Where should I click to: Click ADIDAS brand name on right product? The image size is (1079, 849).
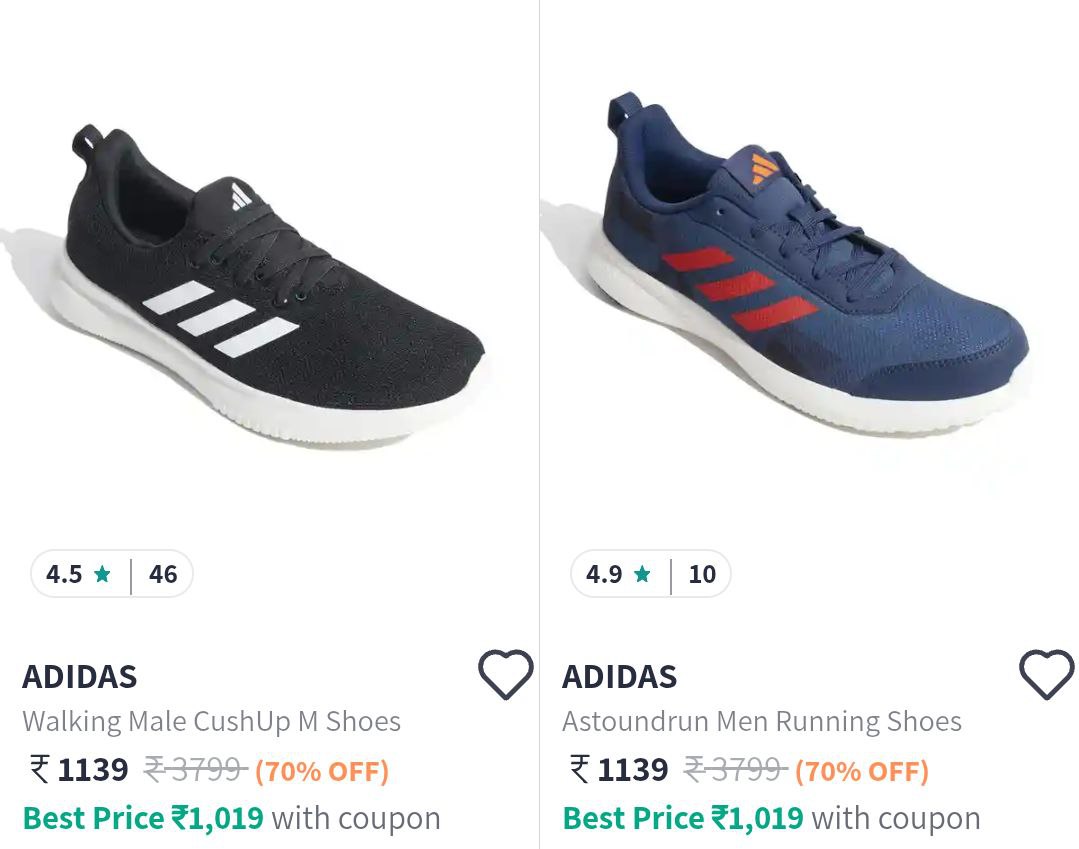tap(618, 676)
